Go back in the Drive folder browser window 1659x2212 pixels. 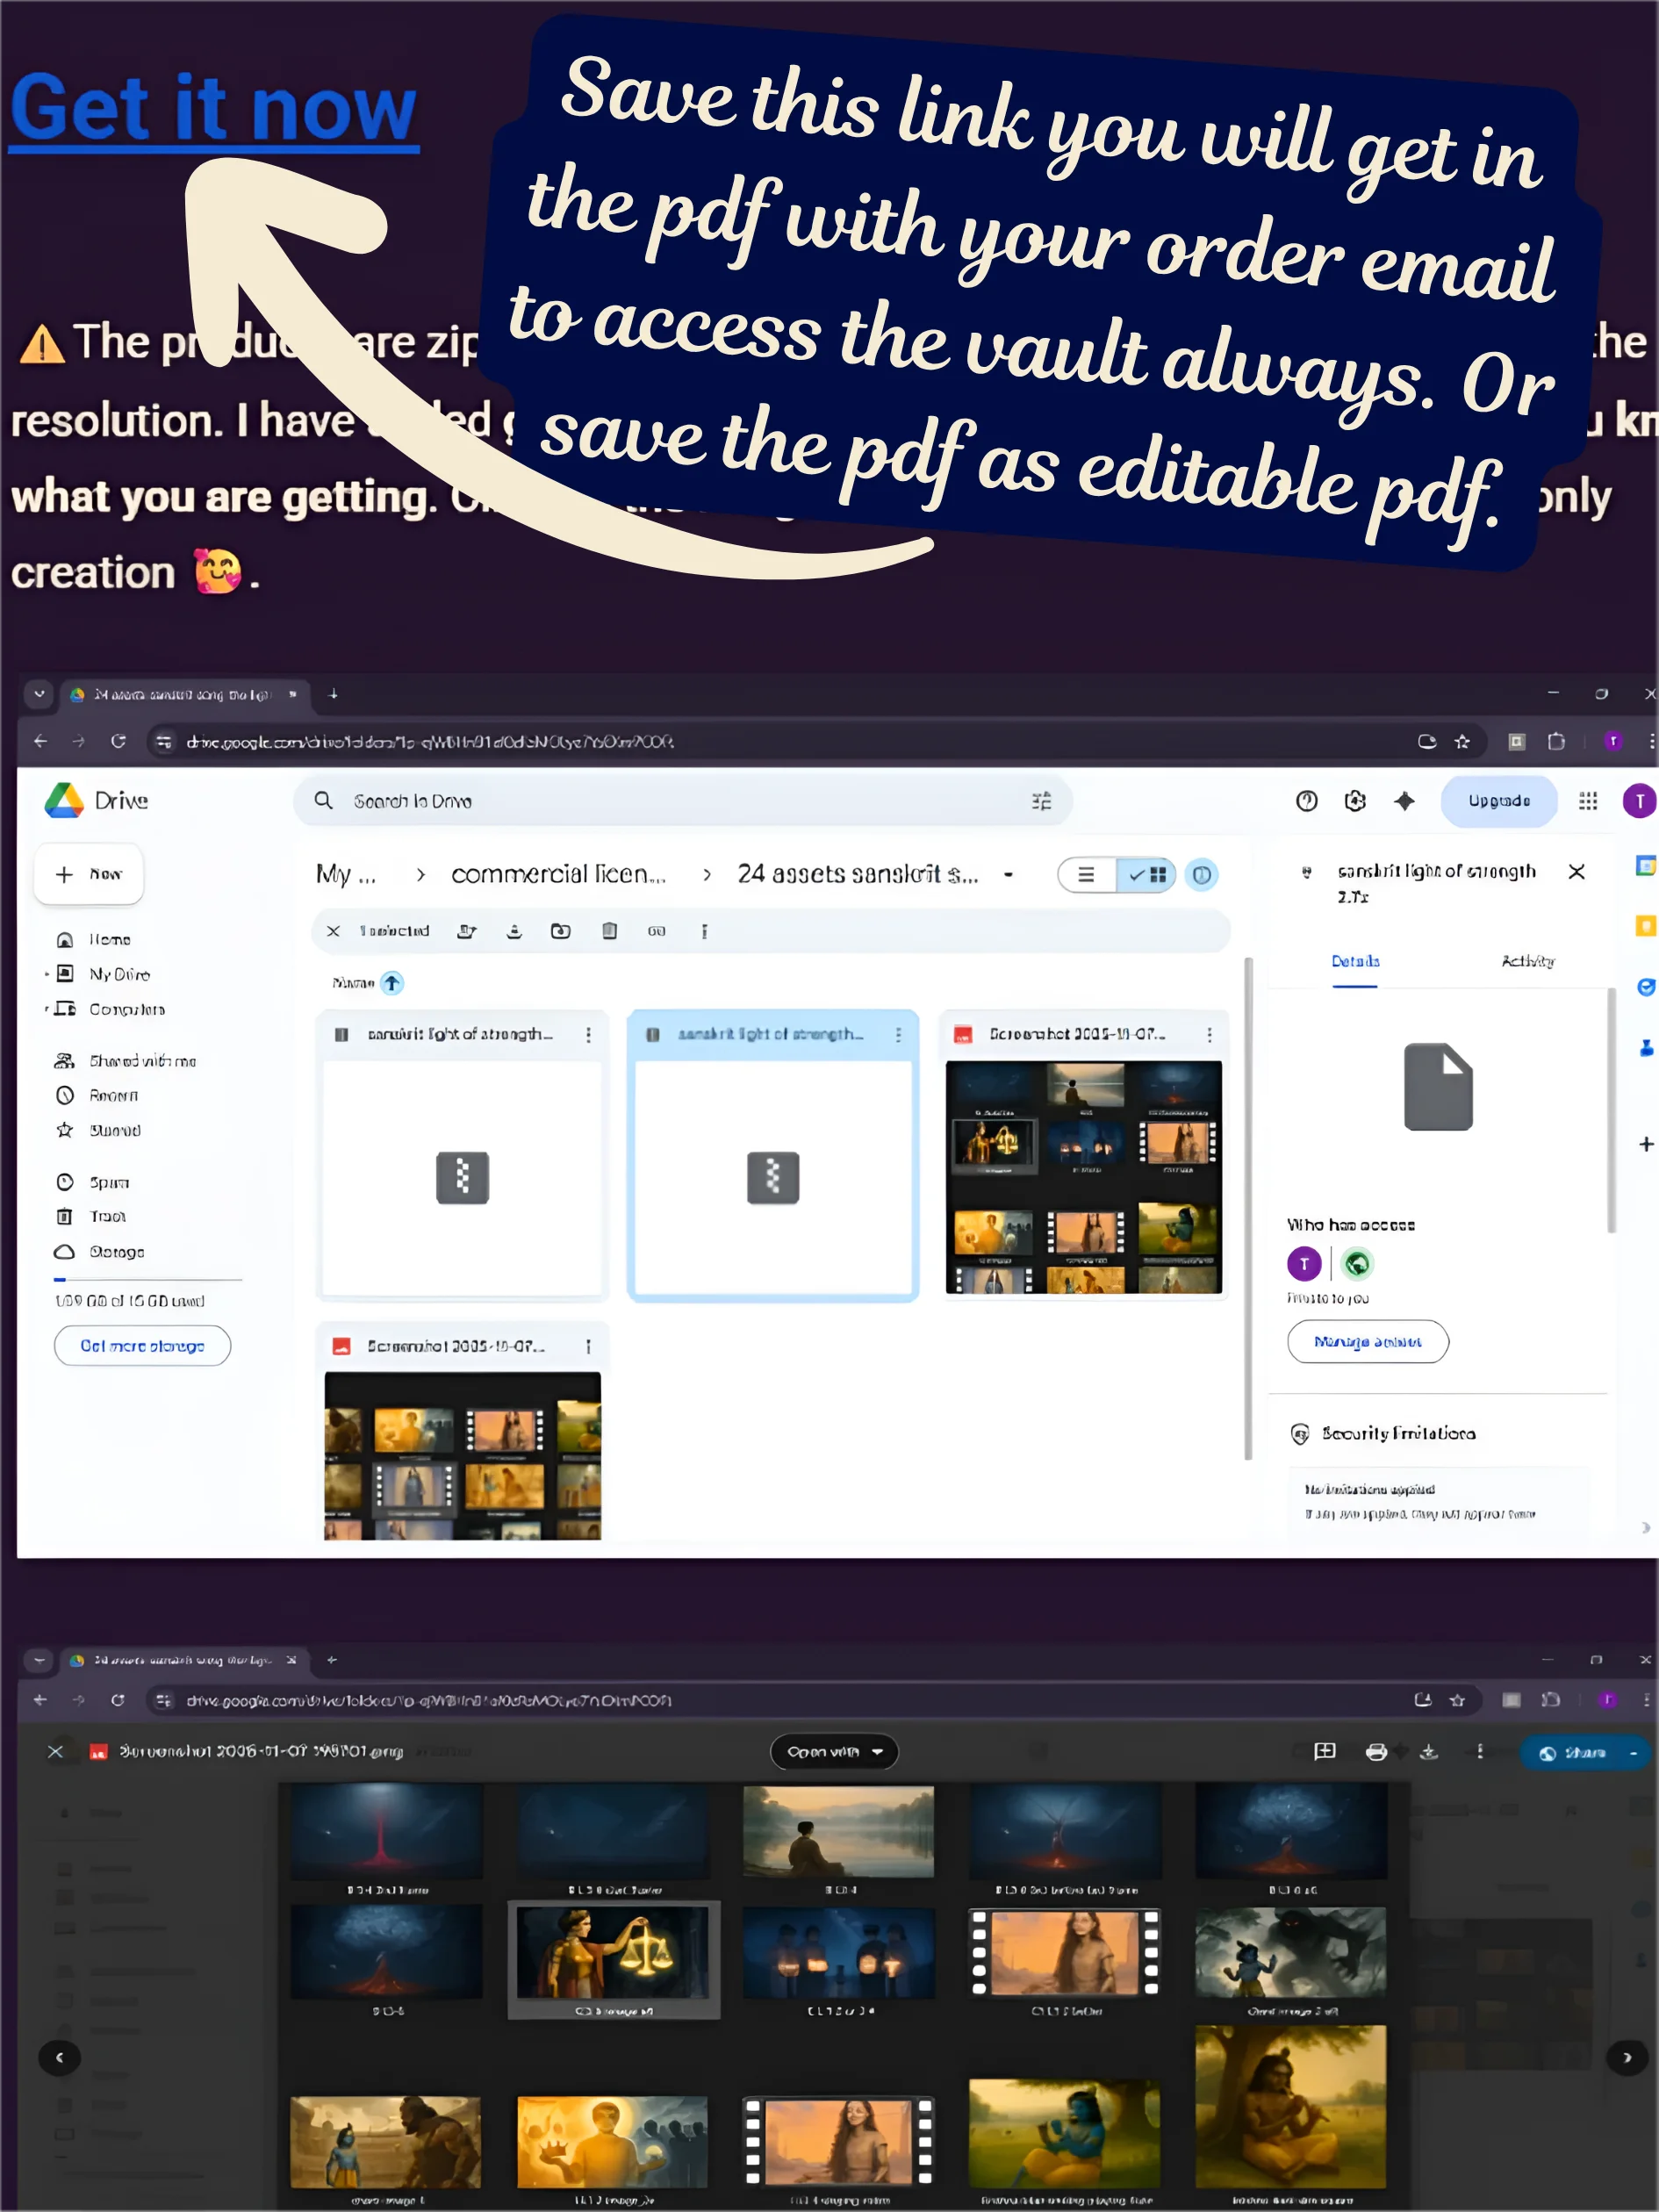pos(40,741)
